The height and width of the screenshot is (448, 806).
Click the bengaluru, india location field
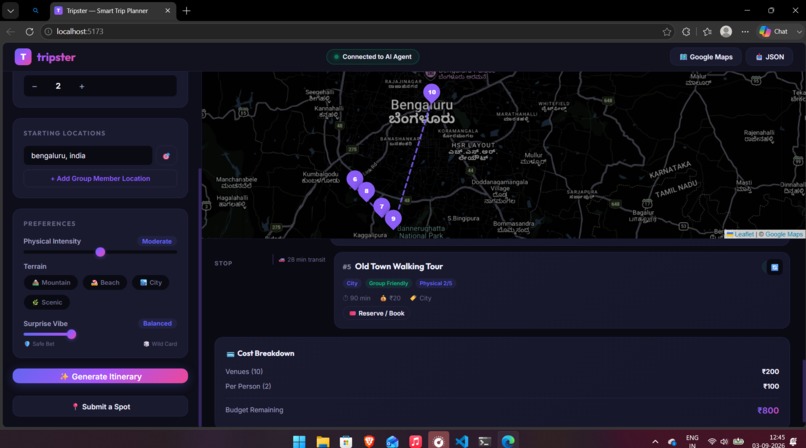88,156
